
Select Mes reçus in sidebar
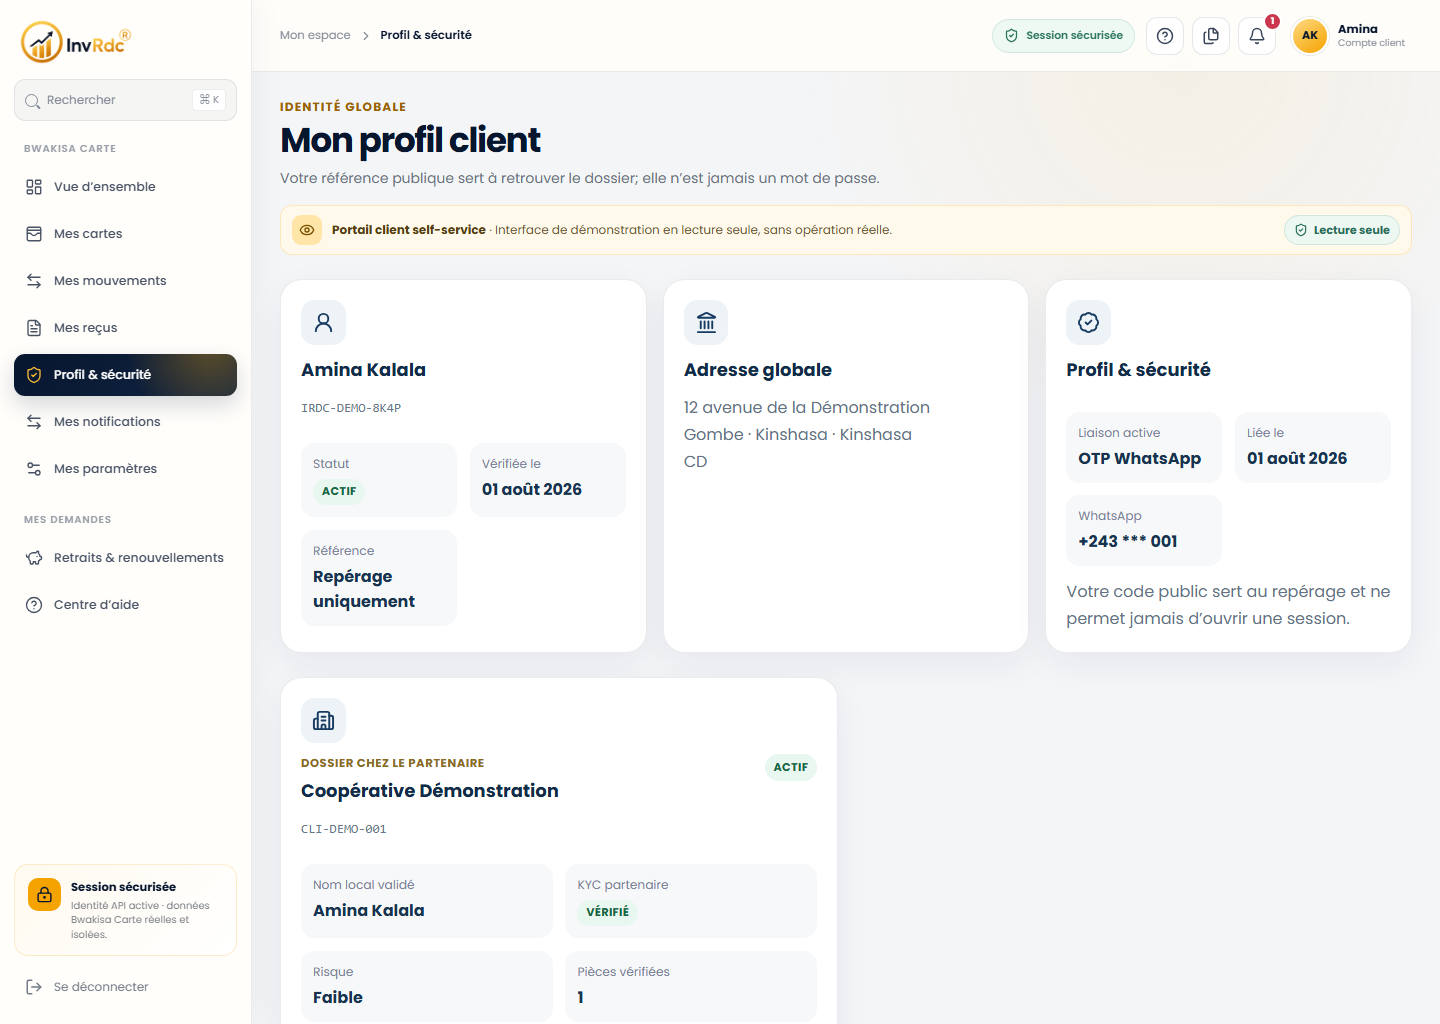pyautogui.click(x=126, y=328)
